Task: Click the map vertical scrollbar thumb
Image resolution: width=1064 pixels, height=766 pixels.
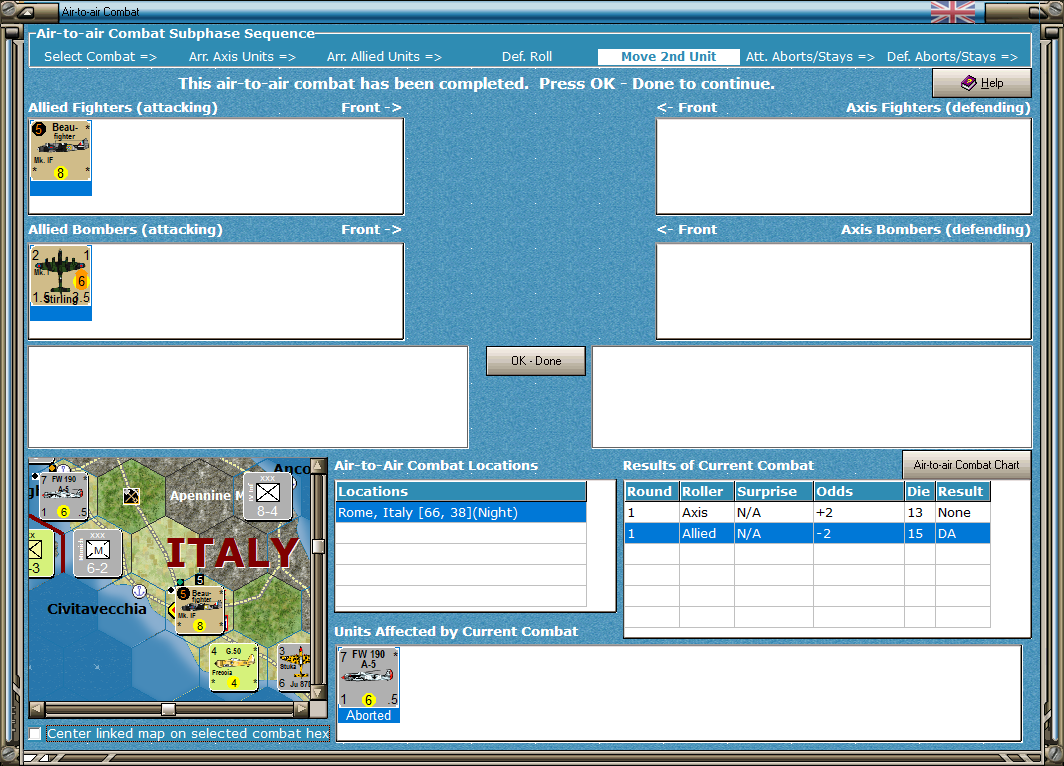Action: pyautogui.click(x=318, y=546)
